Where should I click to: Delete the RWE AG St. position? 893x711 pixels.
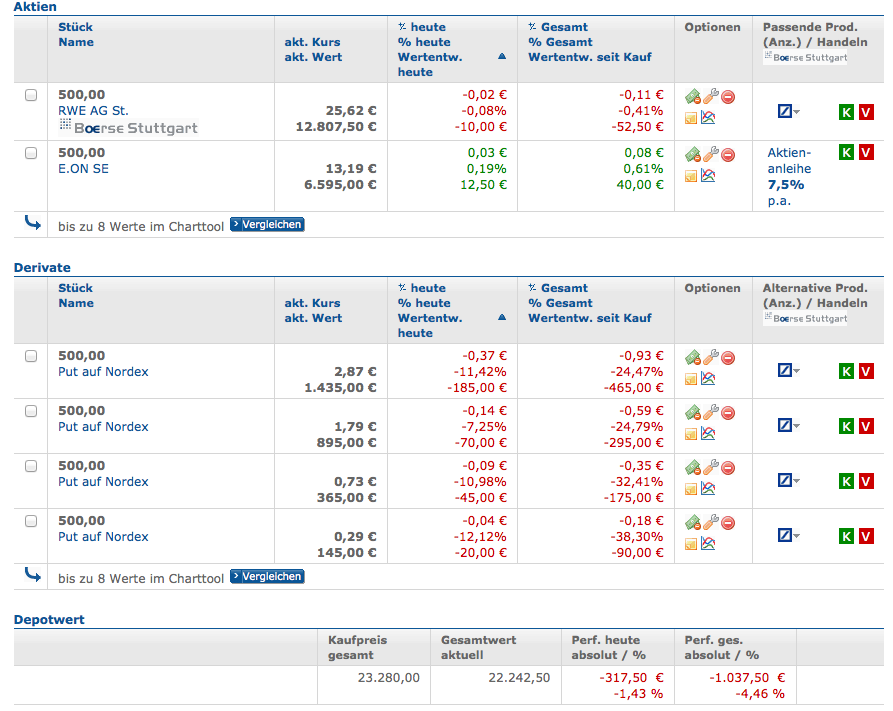(x=728, y=96)
